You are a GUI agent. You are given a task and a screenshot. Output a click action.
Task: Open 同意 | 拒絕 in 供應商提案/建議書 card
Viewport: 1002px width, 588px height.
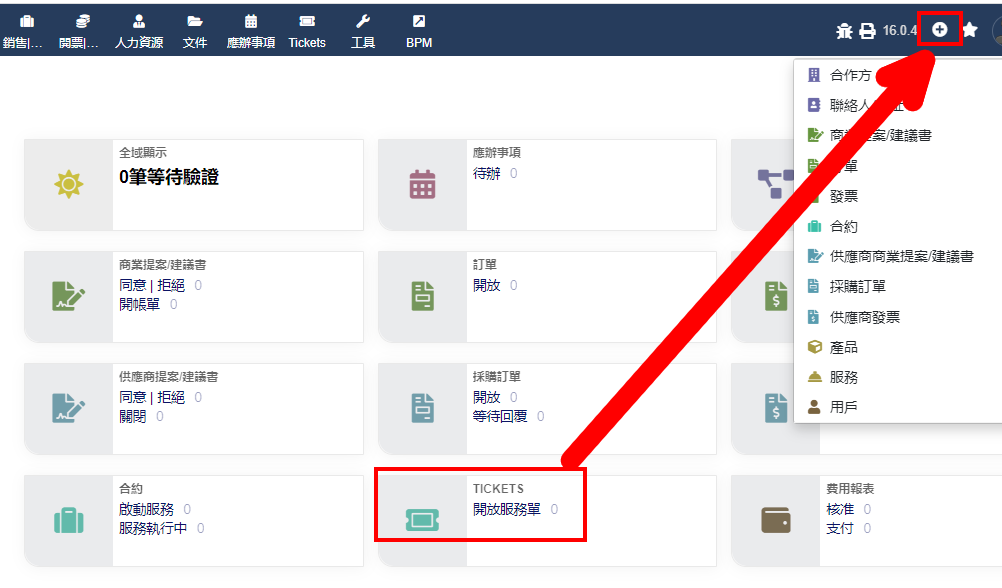coord(152,397)
